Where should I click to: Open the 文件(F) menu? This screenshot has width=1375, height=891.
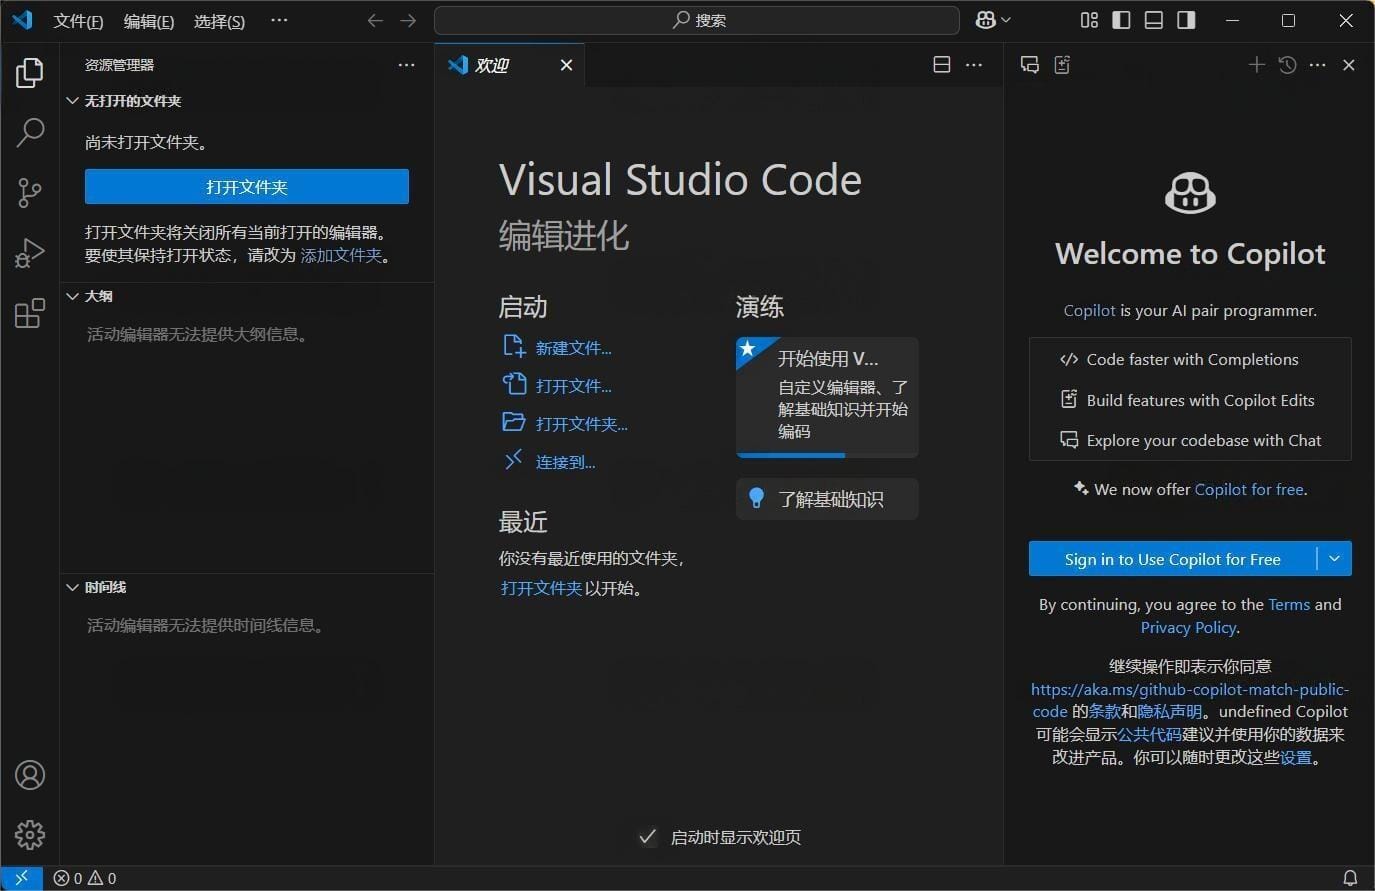click(x=78, y=21)
